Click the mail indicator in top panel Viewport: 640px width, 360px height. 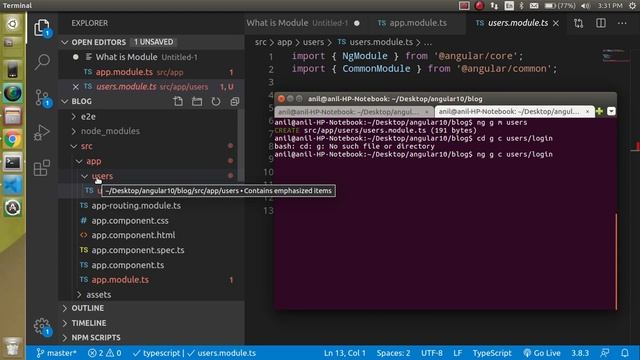tap(534, 5)
